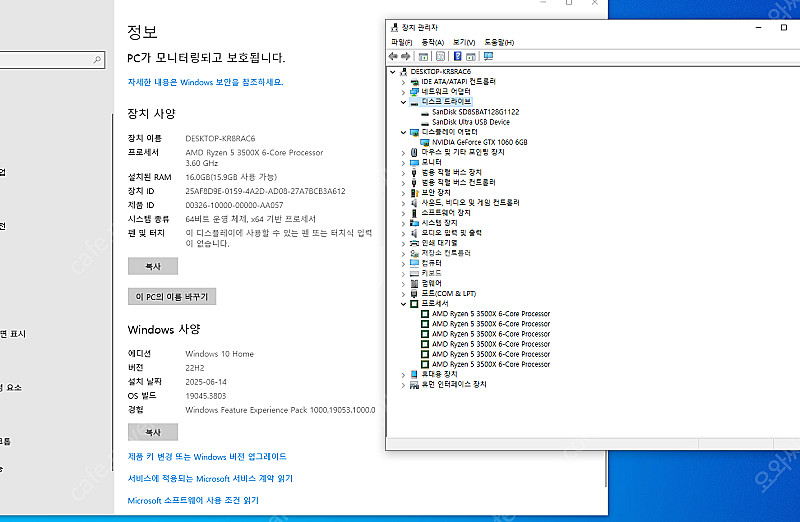800x522 pixels.
Task: Expand the 저장소 컨트롤러 node
Action: pyautogui.click(x=403, y=254)
